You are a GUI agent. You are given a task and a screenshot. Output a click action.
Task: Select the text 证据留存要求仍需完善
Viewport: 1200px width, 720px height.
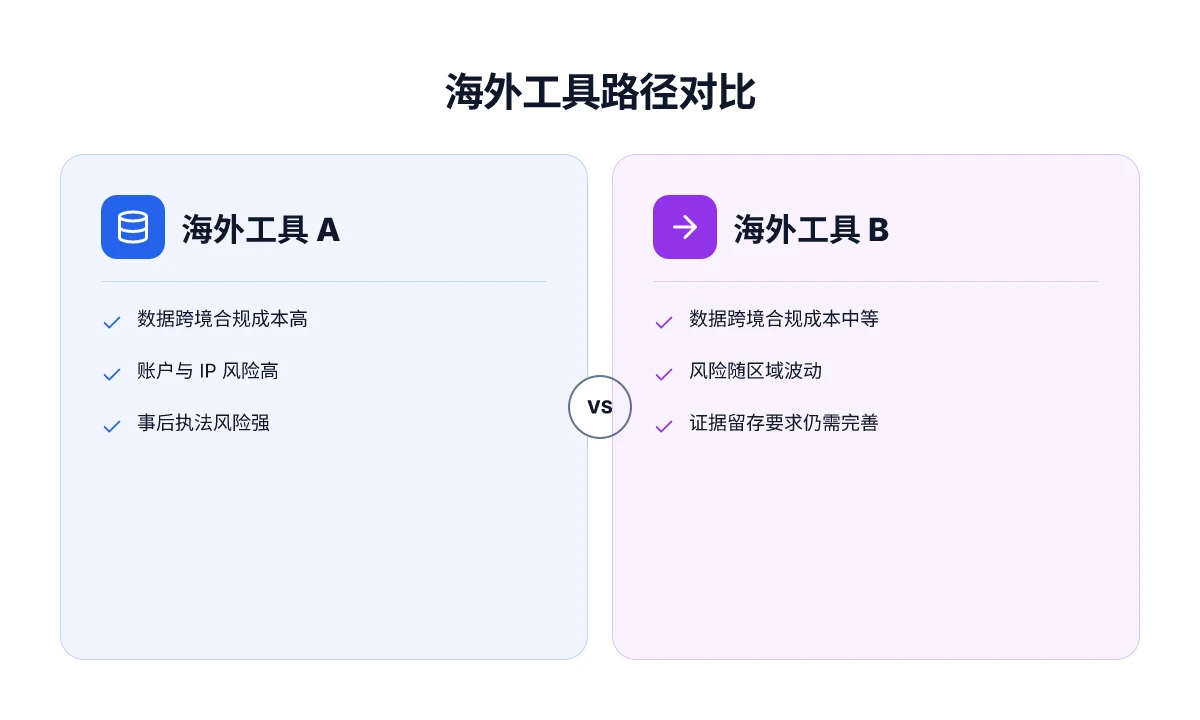click(x=784, y=423)
